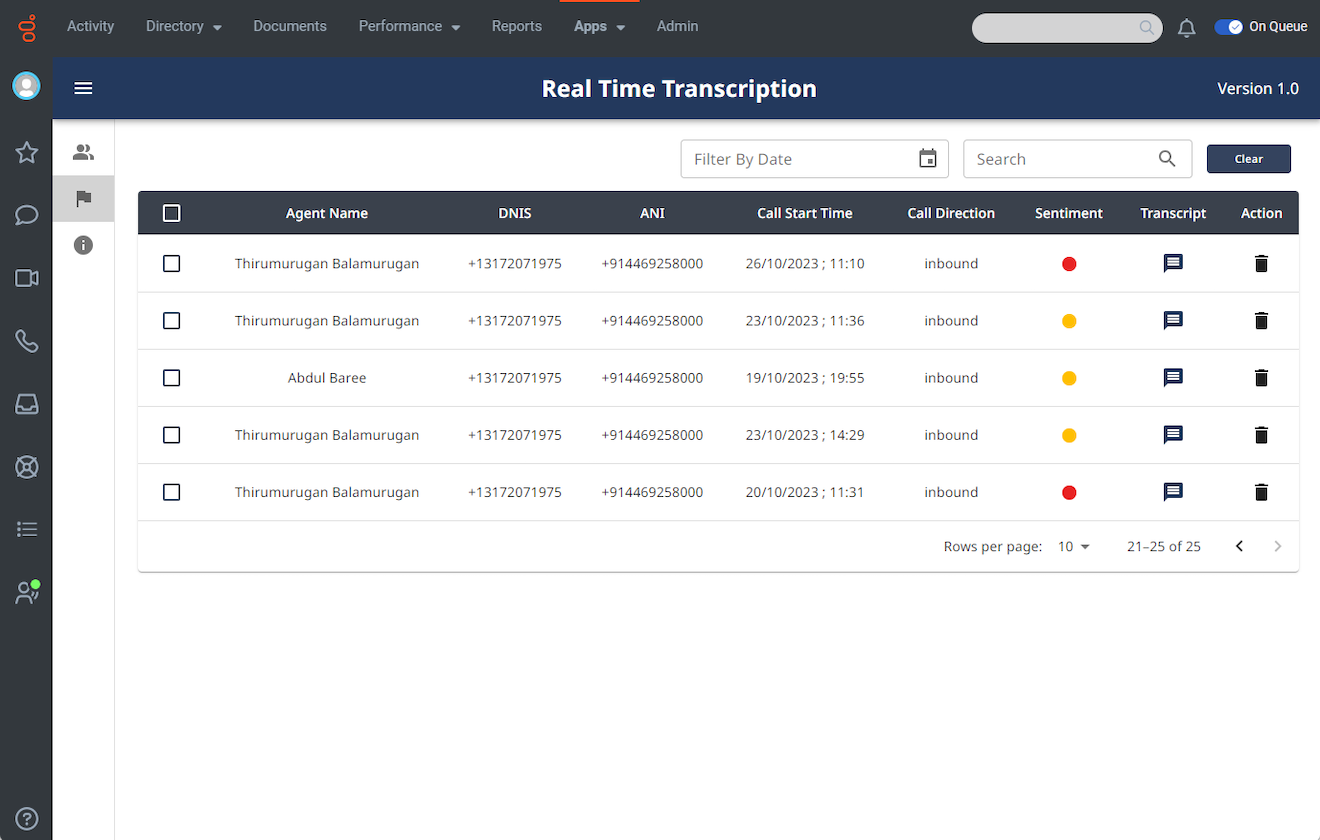Open the flag panel in secondary sidebar

click(83, 198)
